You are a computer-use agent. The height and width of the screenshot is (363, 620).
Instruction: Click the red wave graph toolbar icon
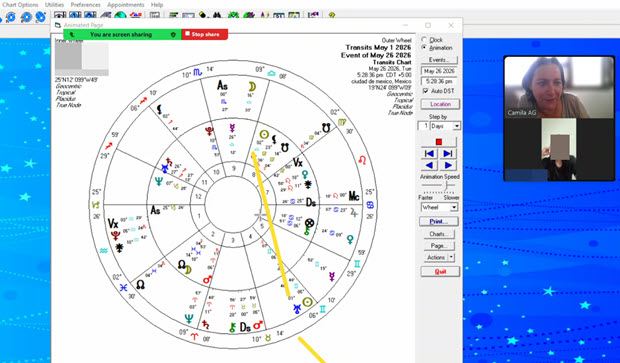pos(135,15)
